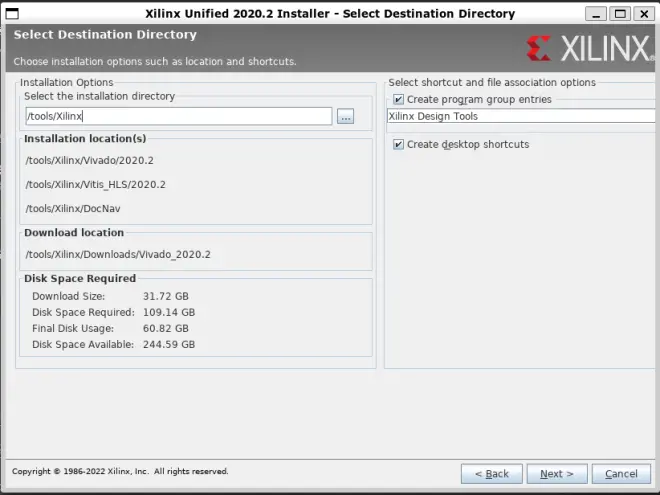Viewport: 660px width, 495px height.
Task: Select the Vivado/2020.2 installation location path
Action: 90,160
